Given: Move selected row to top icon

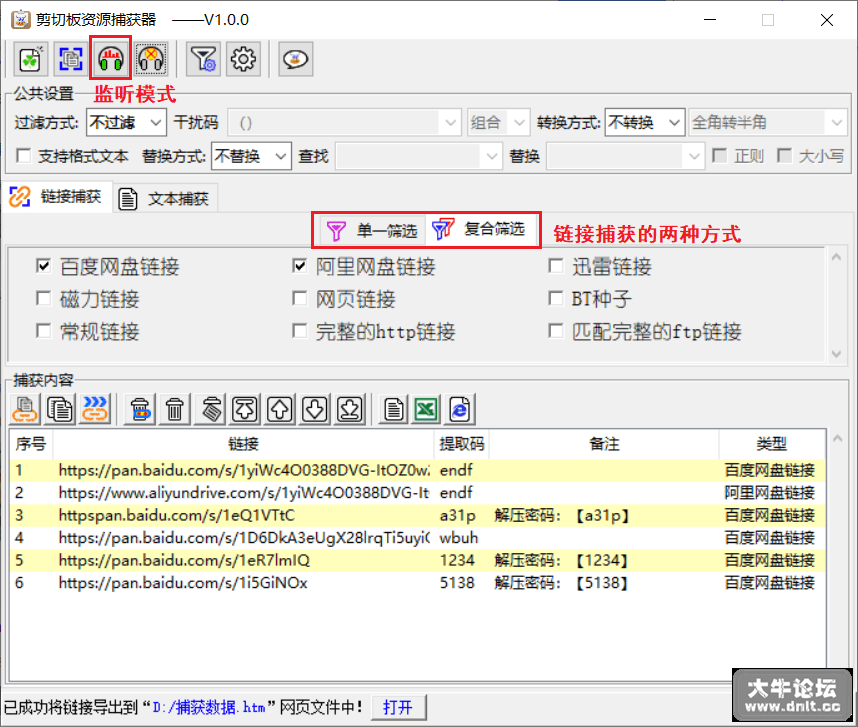Looking at the screenshot, I should (245, 409).
